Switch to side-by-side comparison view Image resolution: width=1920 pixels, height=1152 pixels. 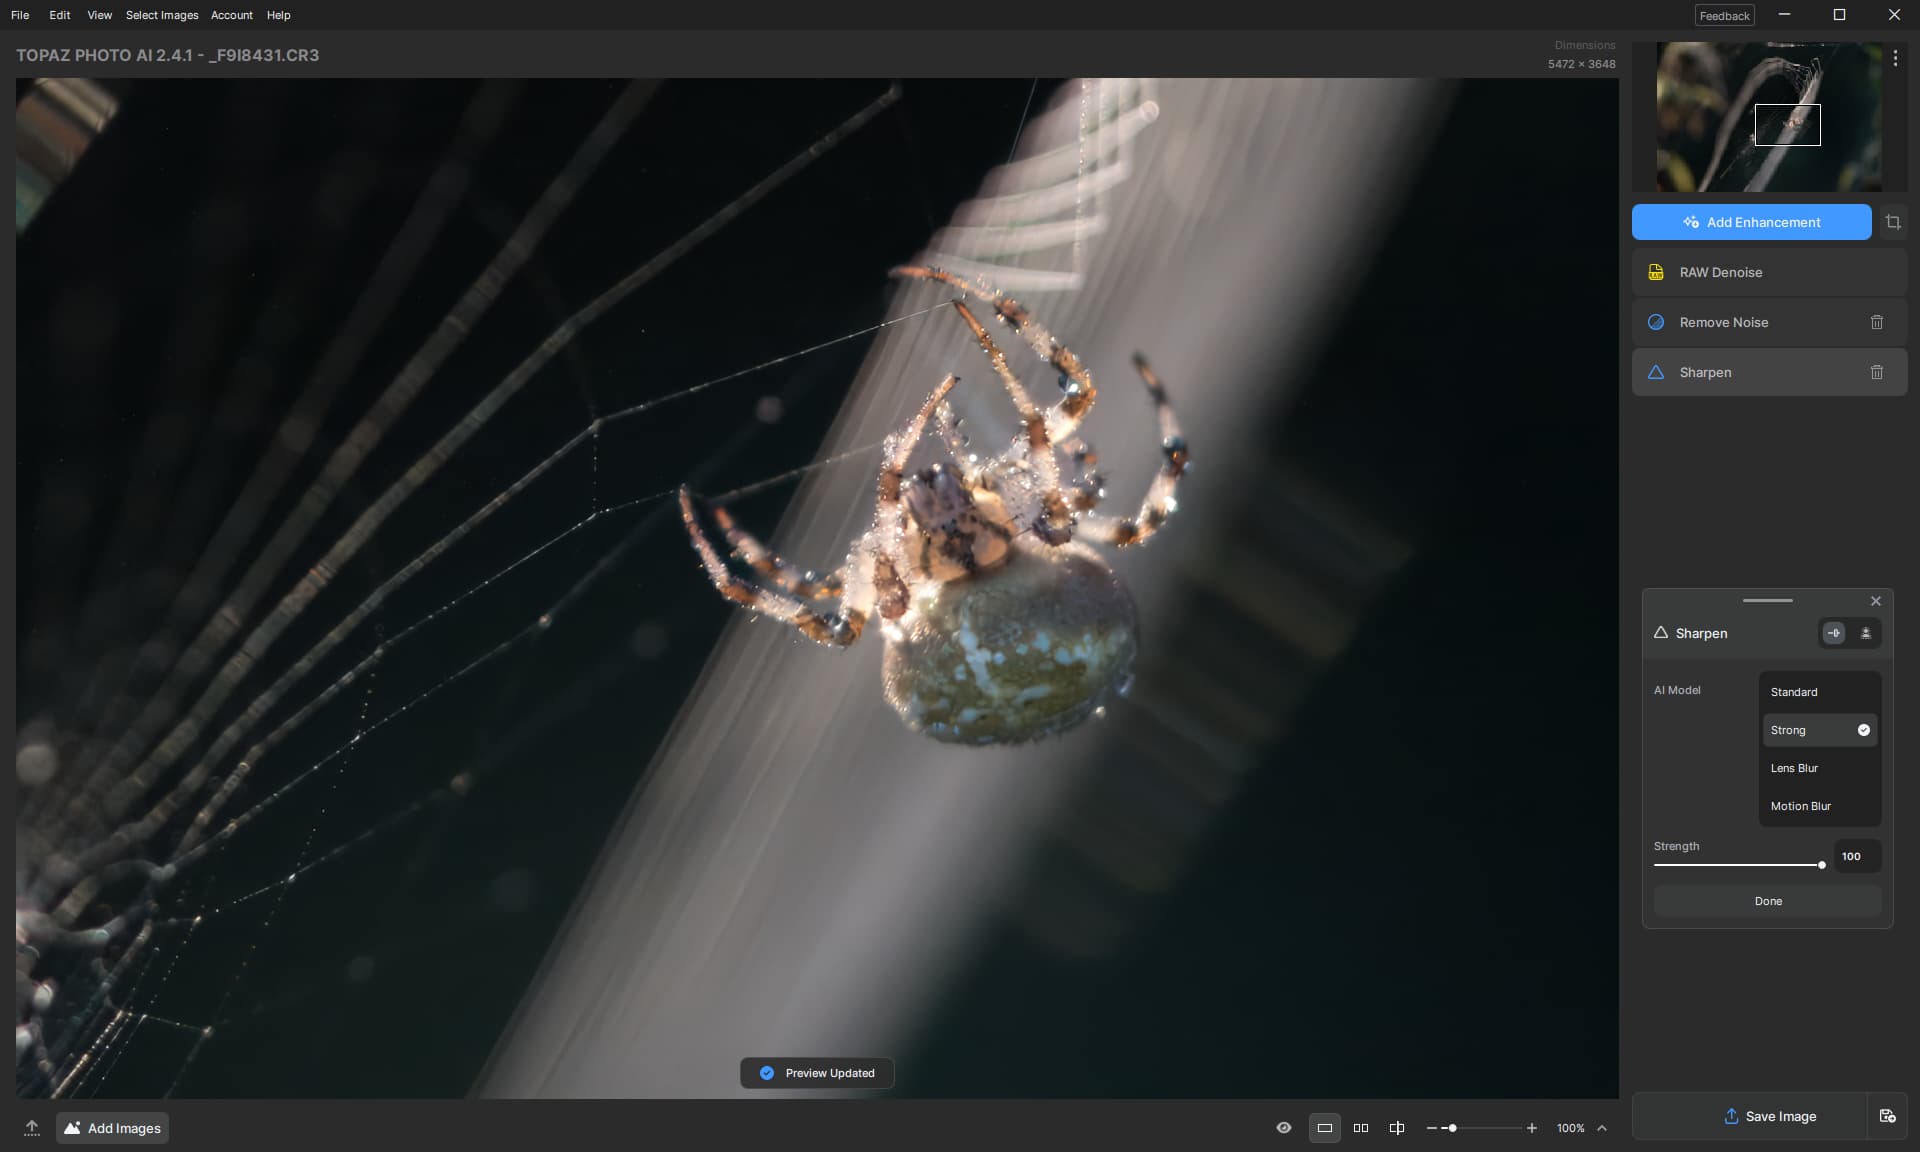1360,1128
